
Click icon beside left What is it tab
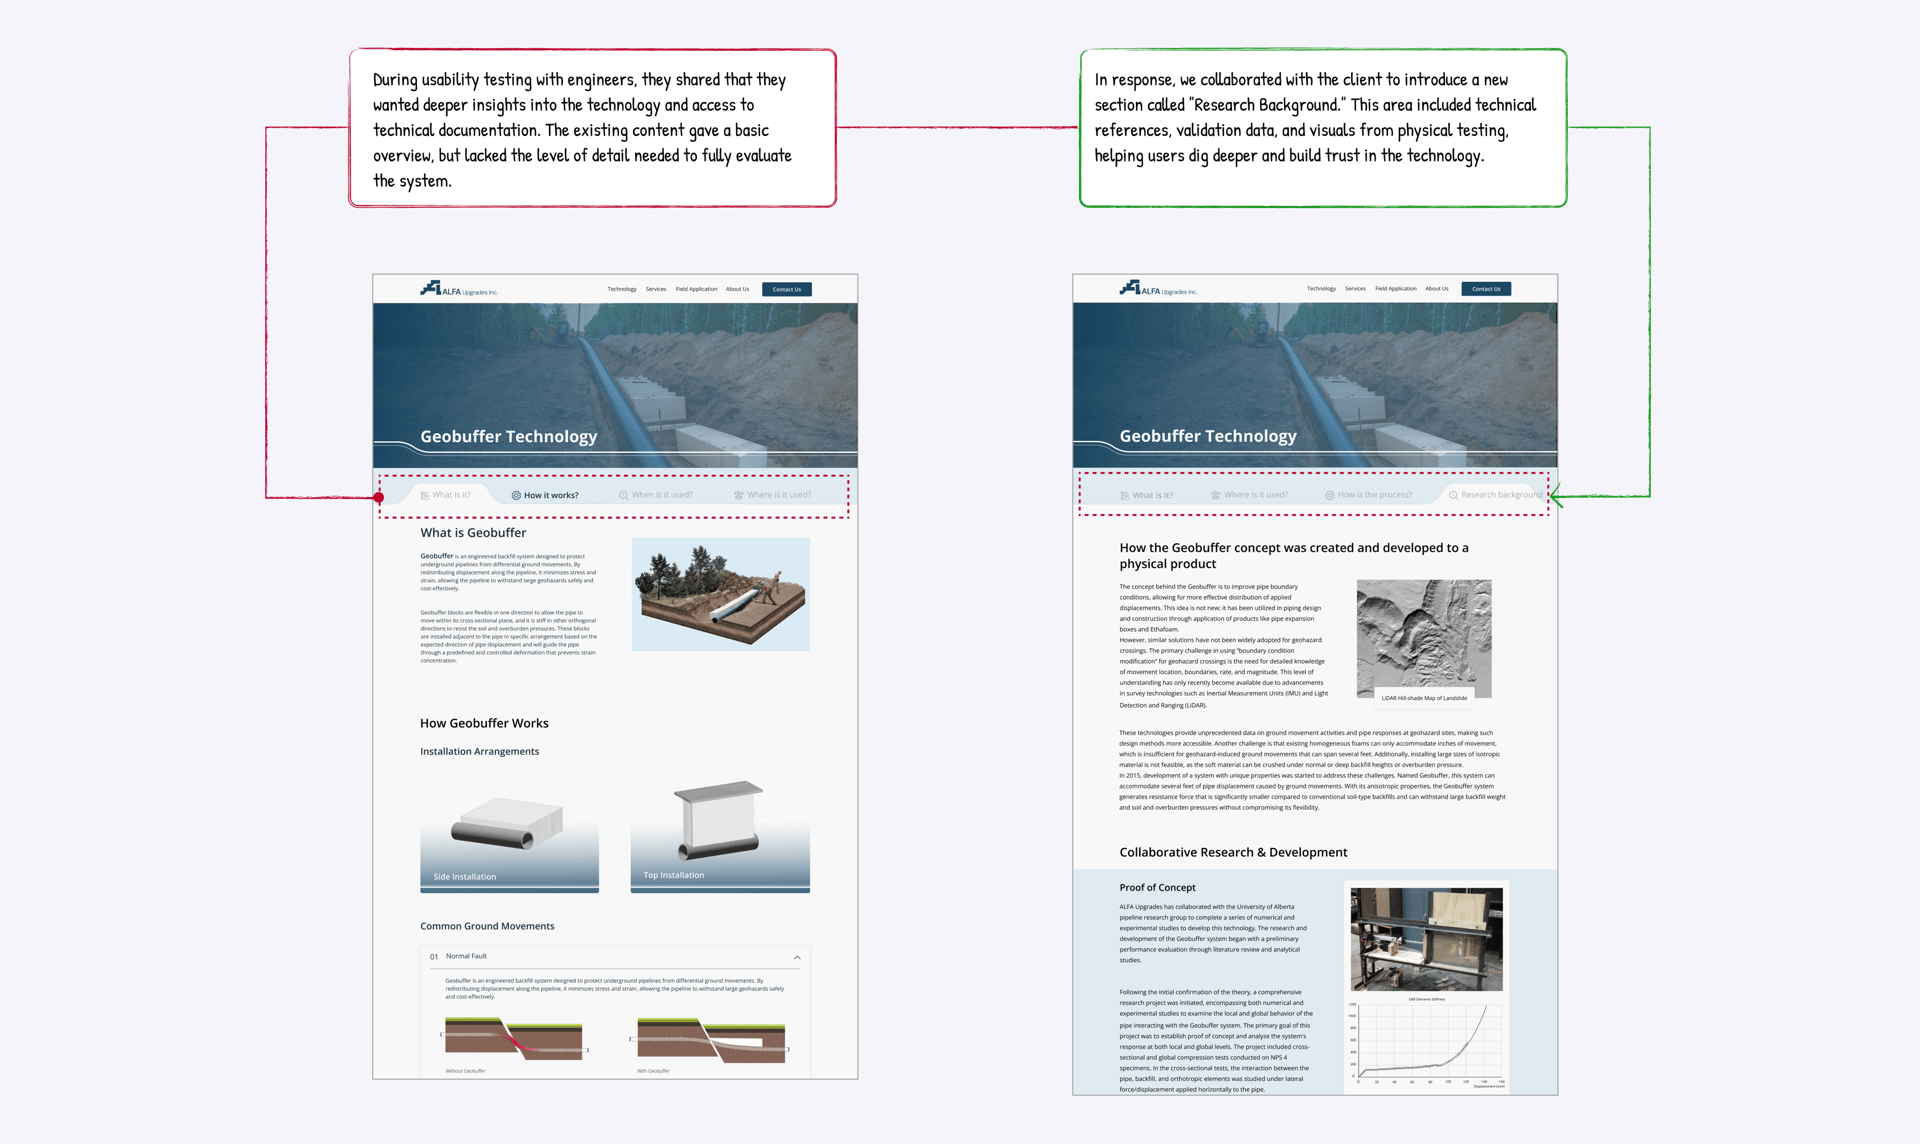coord(425,495)
